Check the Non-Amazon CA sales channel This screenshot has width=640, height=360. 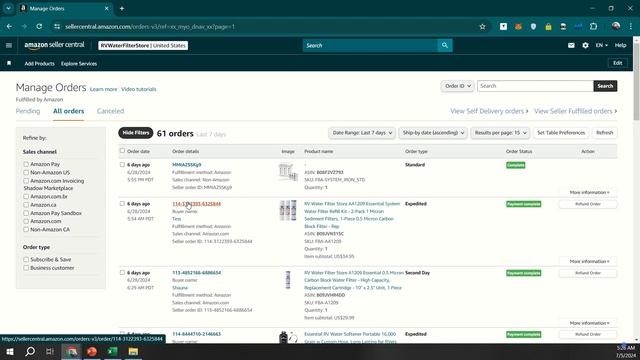tap(26, 229)
